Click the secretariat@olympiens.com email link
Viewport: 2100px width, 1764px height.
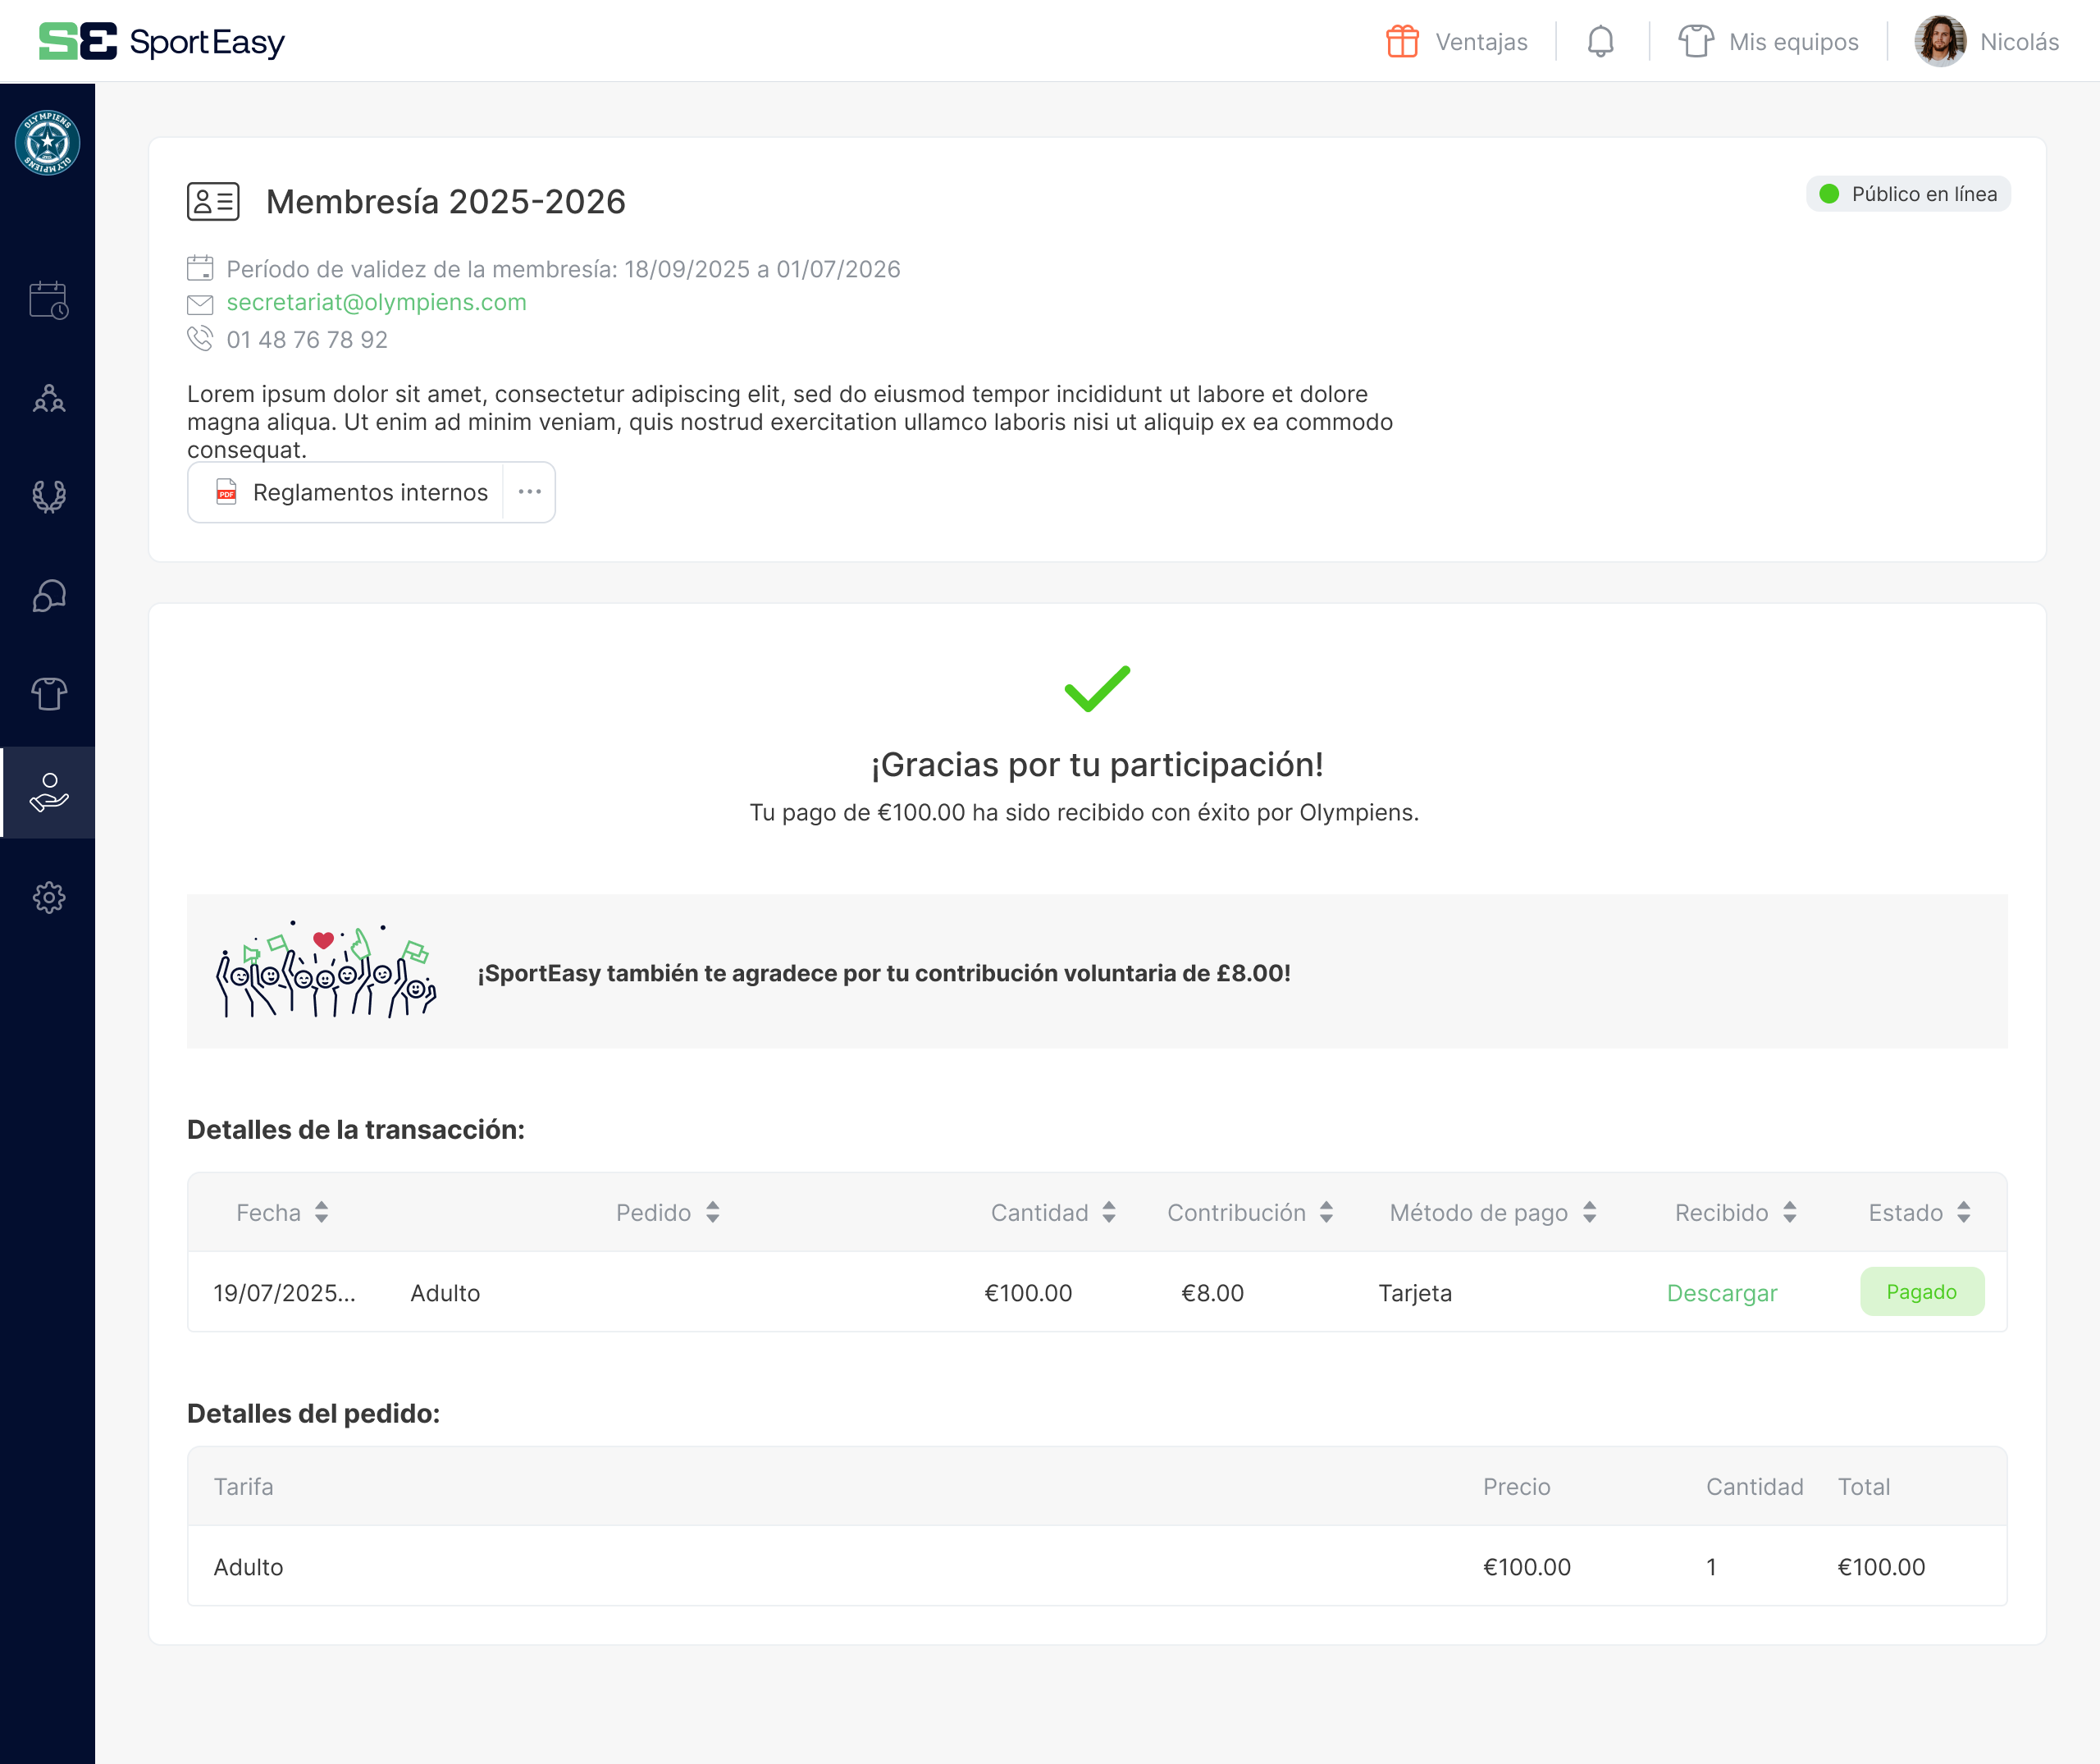[x=376, y=302]
